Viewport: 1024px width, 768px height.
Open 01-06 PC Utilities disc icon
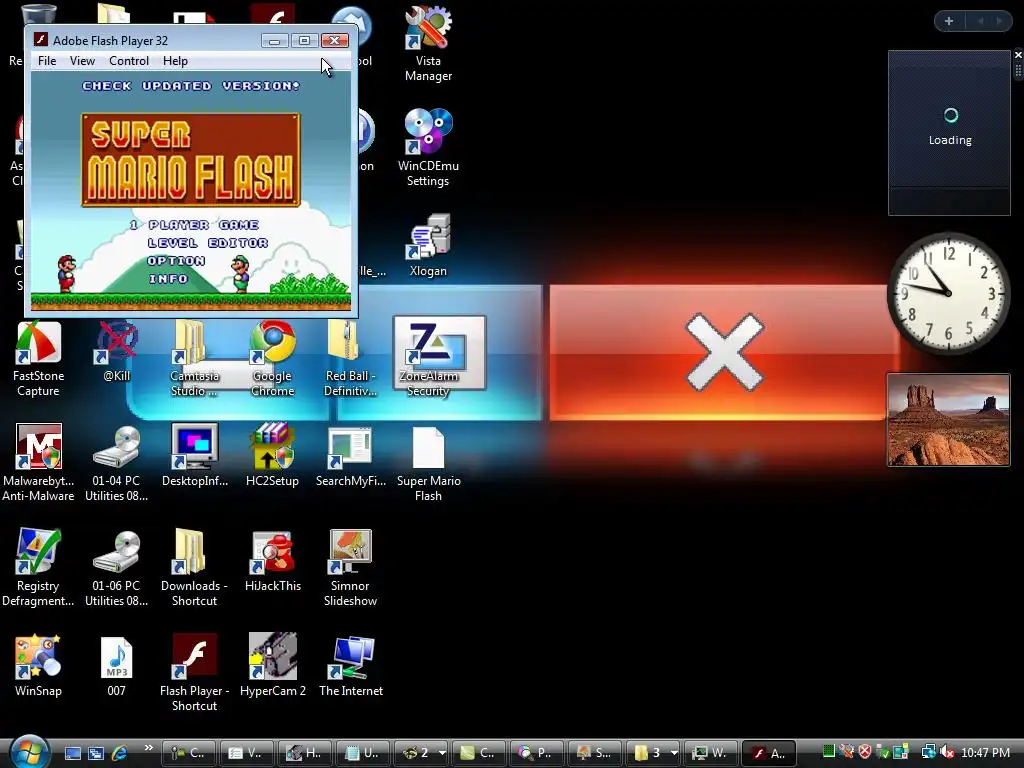click(116, 568)
